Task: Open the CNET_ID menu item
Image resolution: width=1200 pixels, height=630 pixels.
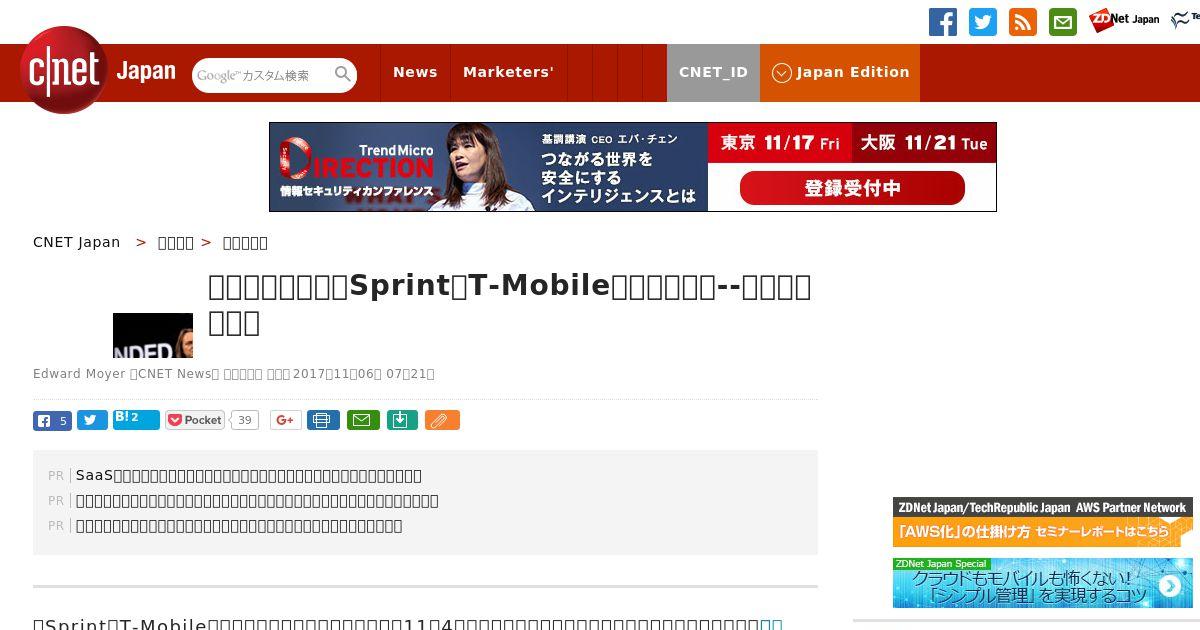Action: coord(713,72)
